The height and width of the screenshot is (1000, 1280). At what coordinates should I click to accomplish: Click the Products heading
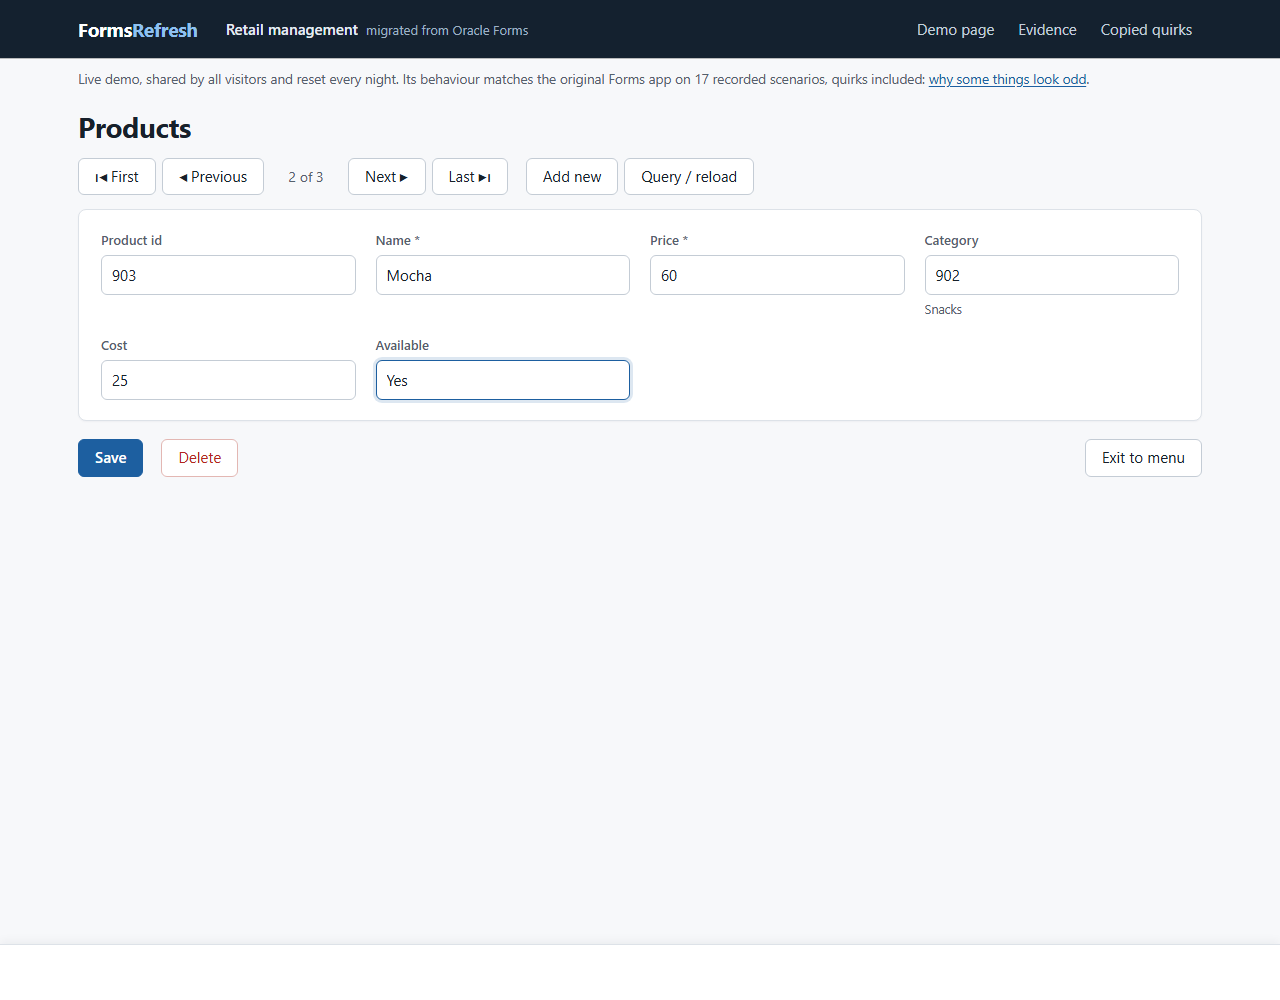(x=135, y=128)
